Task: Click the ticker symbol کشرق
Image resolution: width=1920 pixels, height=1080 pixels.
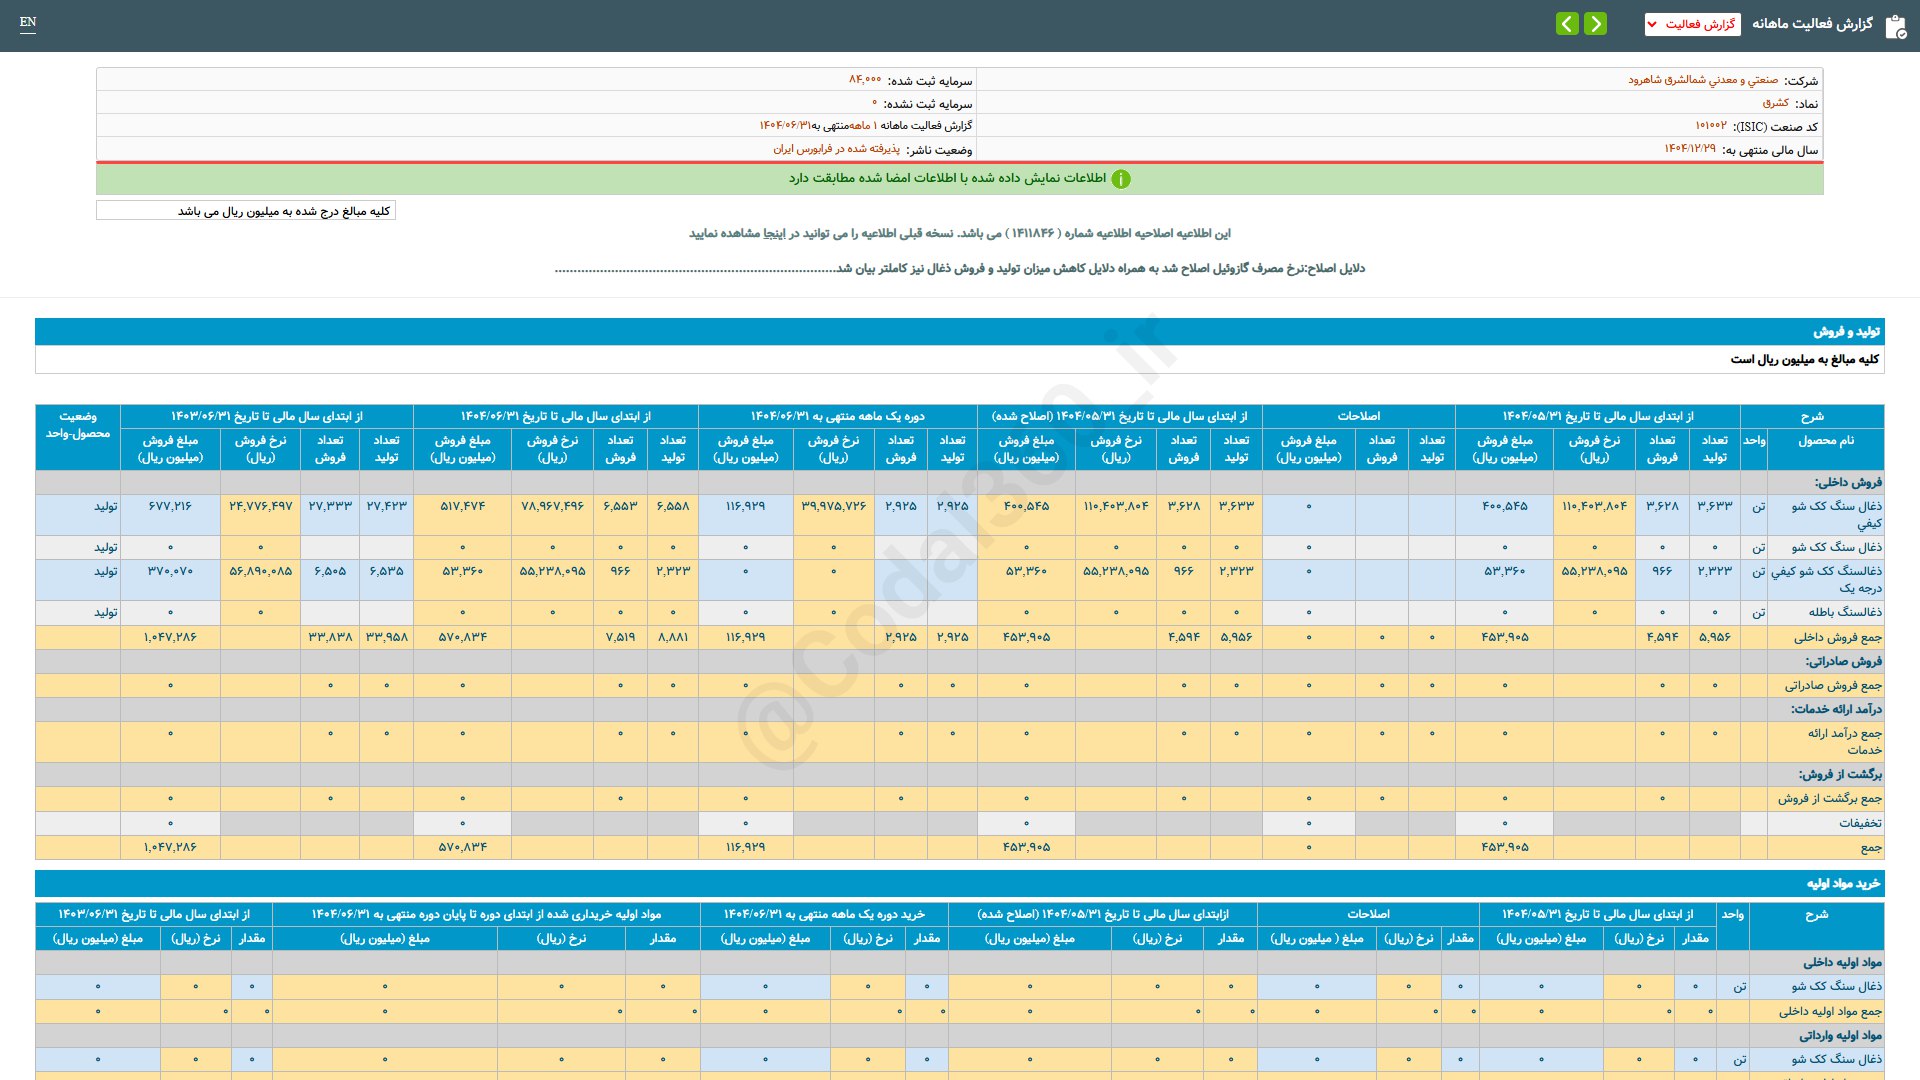Action: [x=1775, y=103]
